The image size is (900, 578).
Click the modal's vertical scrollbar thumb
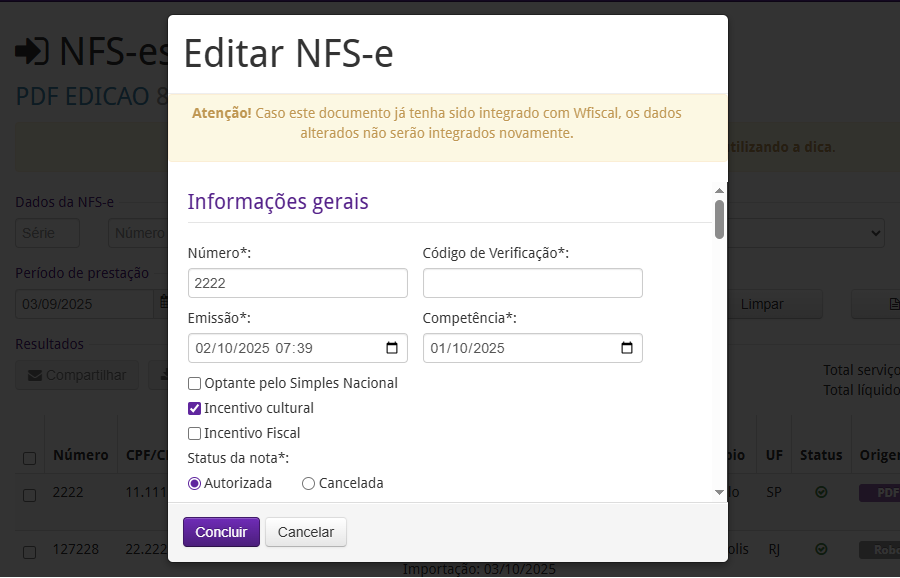coord(719,219)
